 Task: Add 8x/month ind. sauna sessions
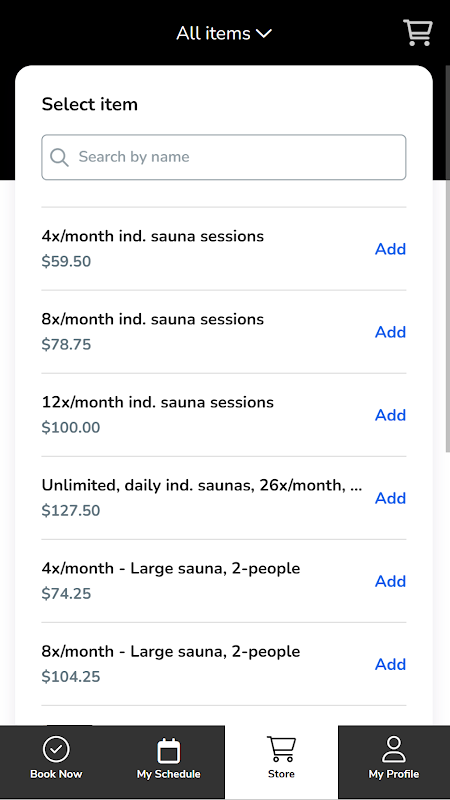[390, 332]
